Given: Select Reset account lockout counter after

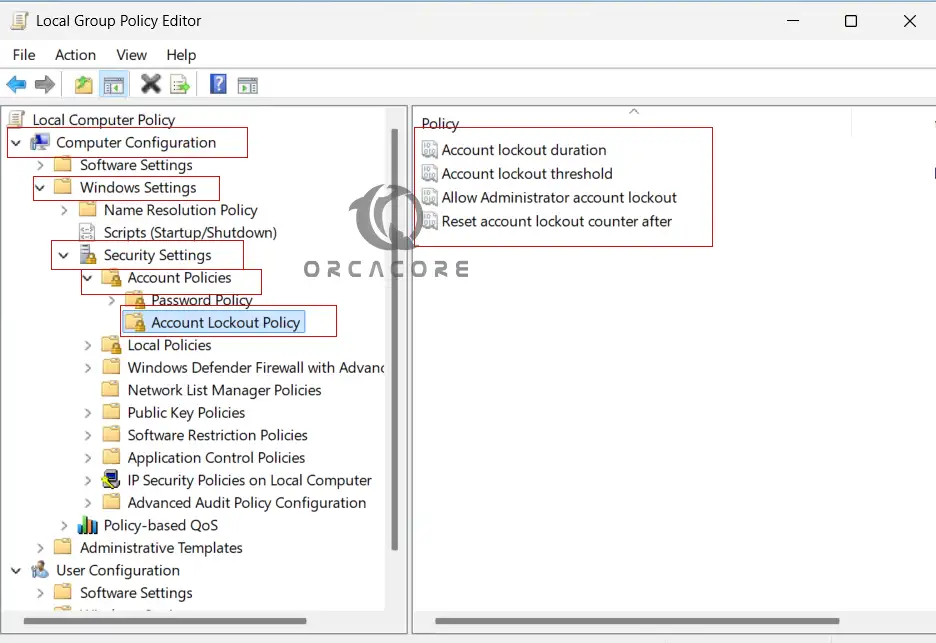Looking at the screenshot, I should click(x=556, y=222).
